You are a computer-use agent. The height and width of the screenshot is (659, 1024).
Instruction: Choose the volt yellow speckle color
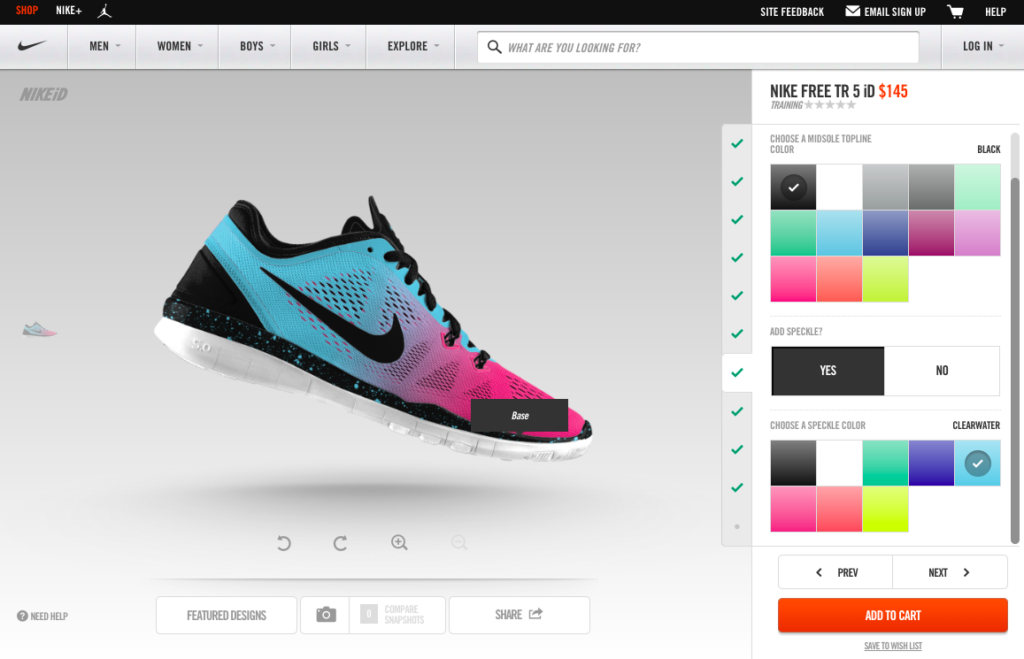click(x=885, y=509)
